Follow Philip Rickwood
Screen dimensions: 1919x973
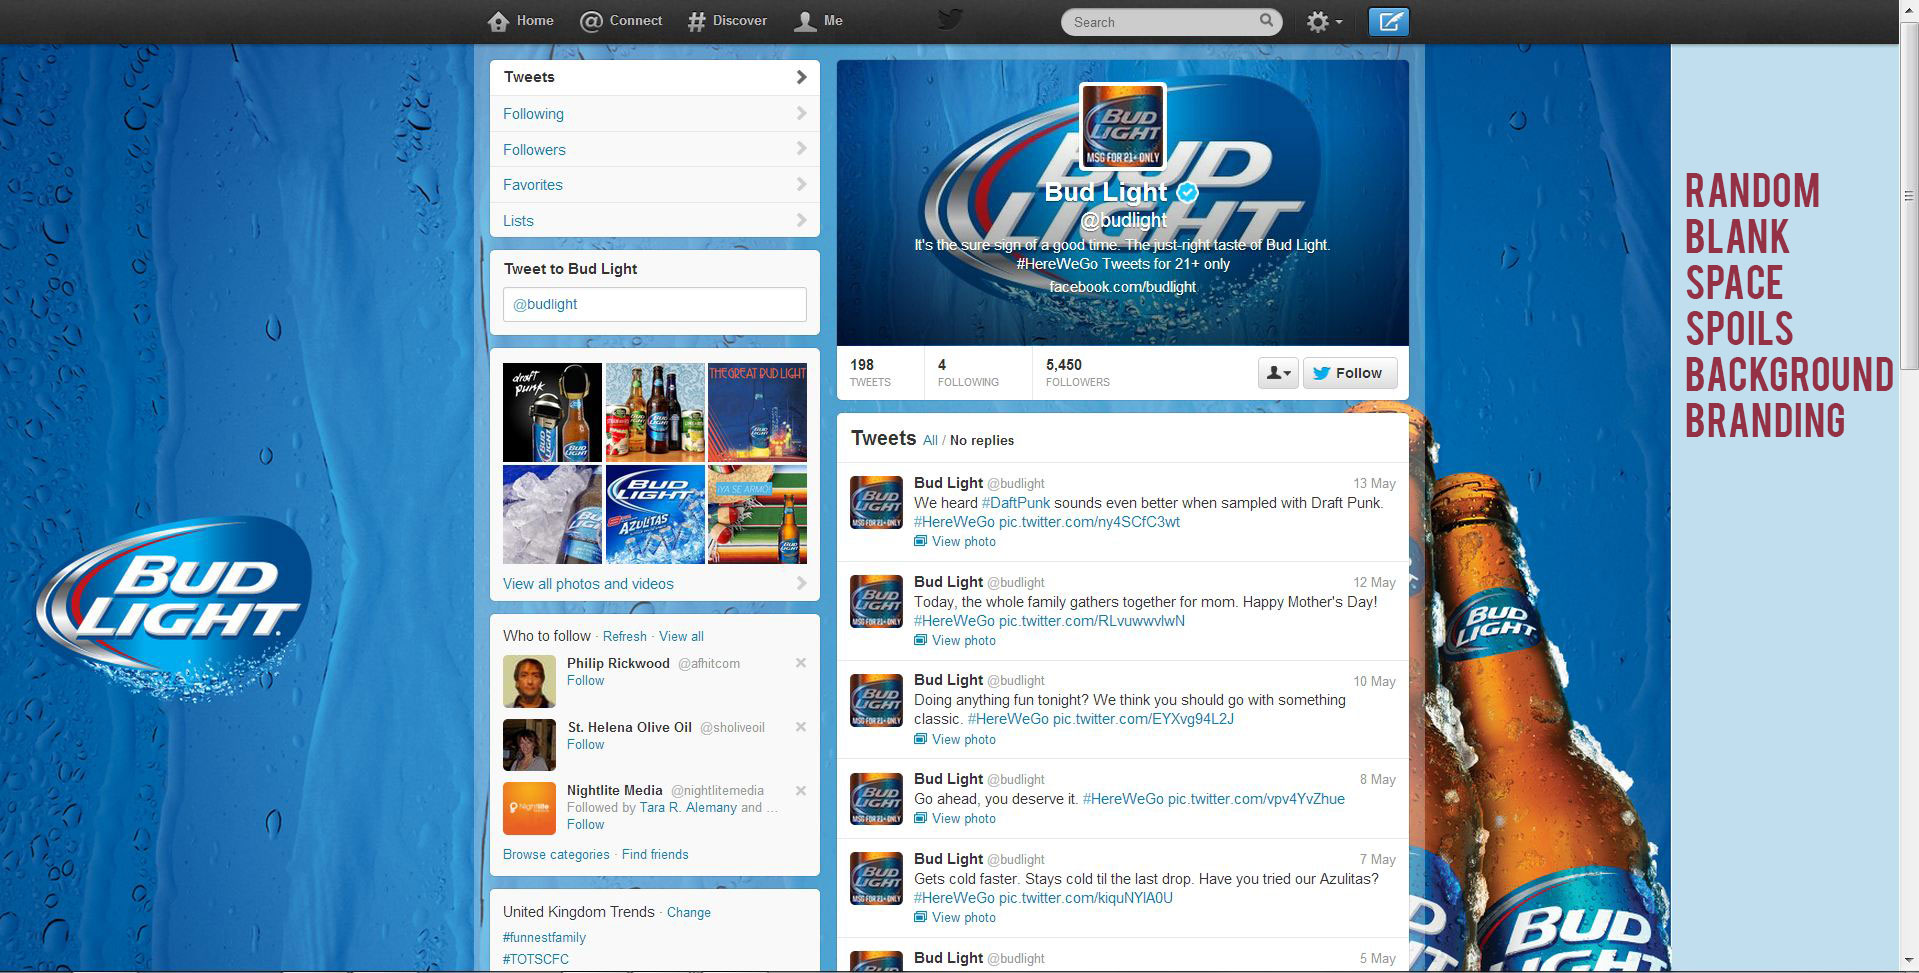tap(585, 680)
